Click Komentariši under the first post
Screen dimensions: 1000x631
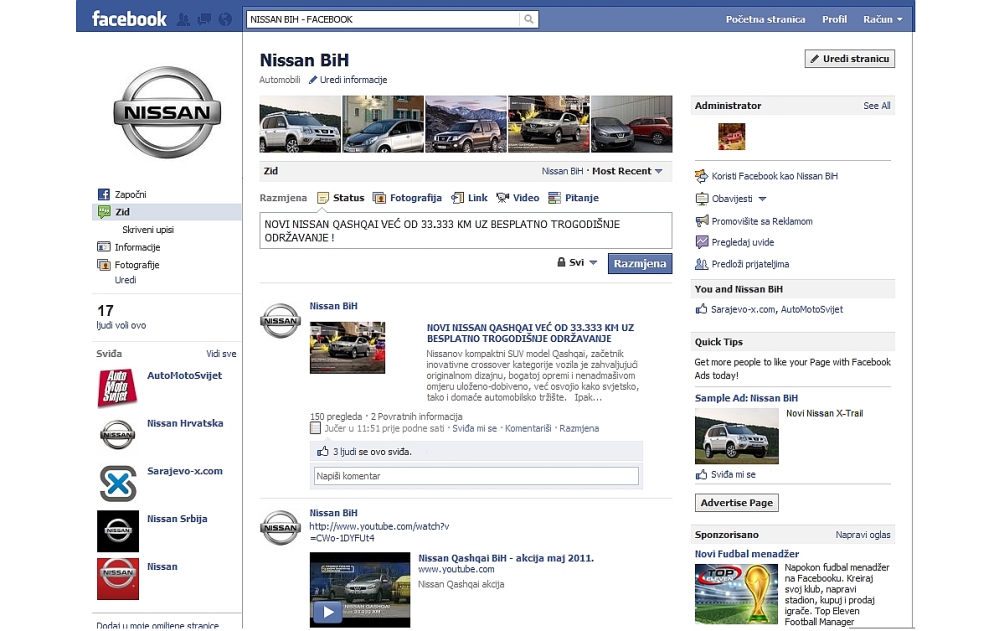(528, 429)
